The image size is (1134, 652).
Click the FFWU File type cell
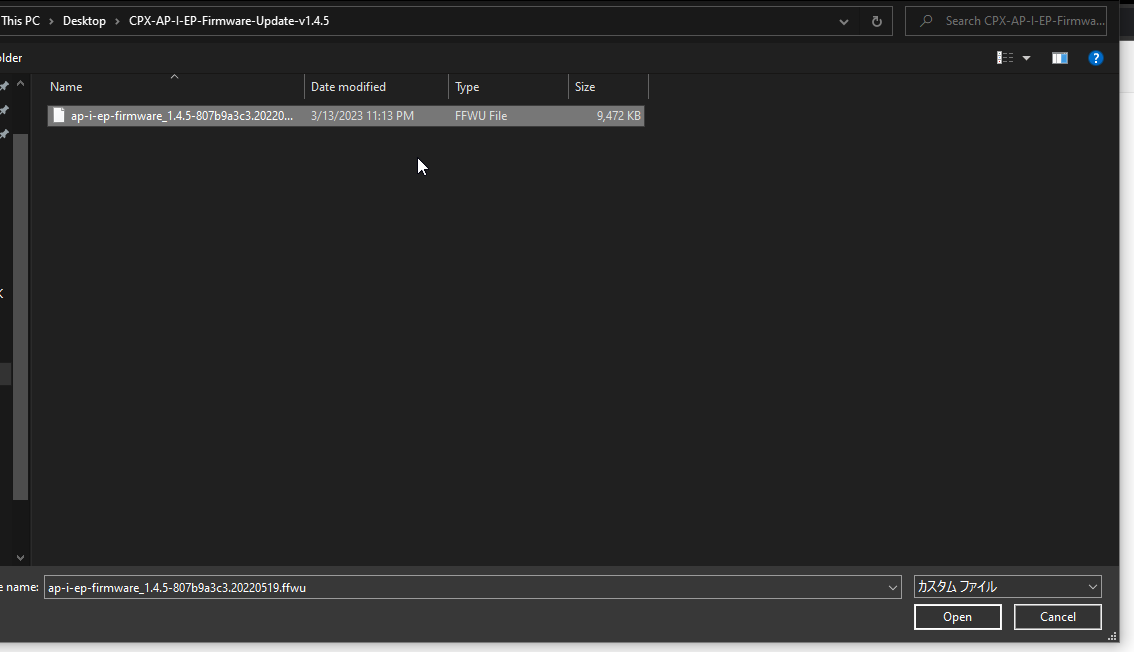pyautogui.click(x=481, y=116)
